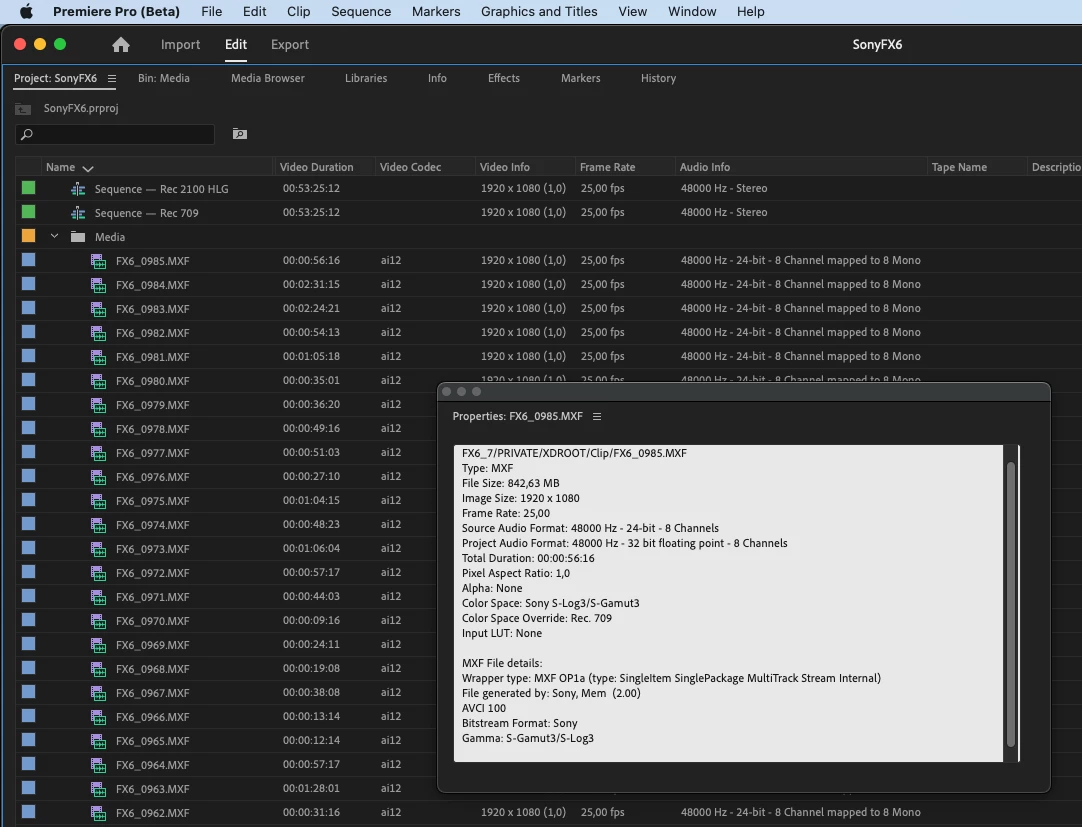This screenshot has height=827, width=1082.
Task: Click green label of Rec 709 sequence
Action: [28, 211]
